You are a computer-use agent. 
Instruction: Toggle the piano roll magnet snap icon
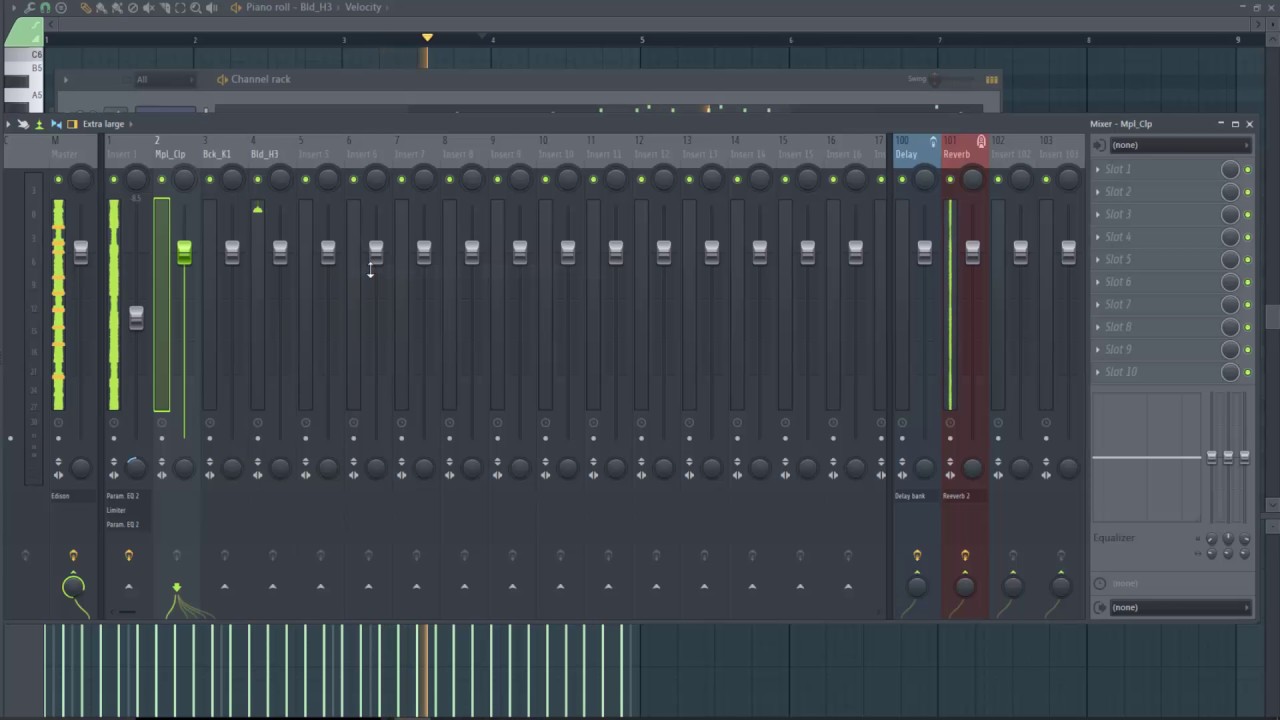click(x=45, y=7)
